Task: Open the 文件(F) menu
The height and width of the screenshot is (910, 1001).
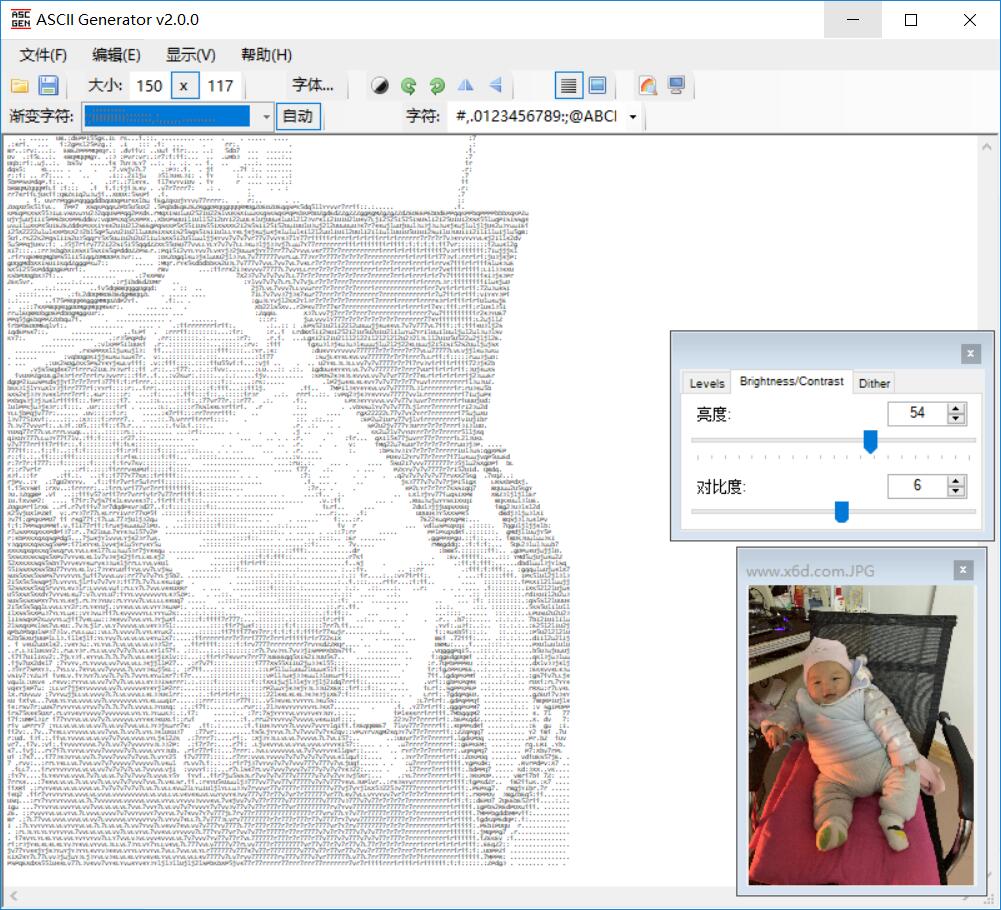Action: pyautogui.click(x=43, y=55)
